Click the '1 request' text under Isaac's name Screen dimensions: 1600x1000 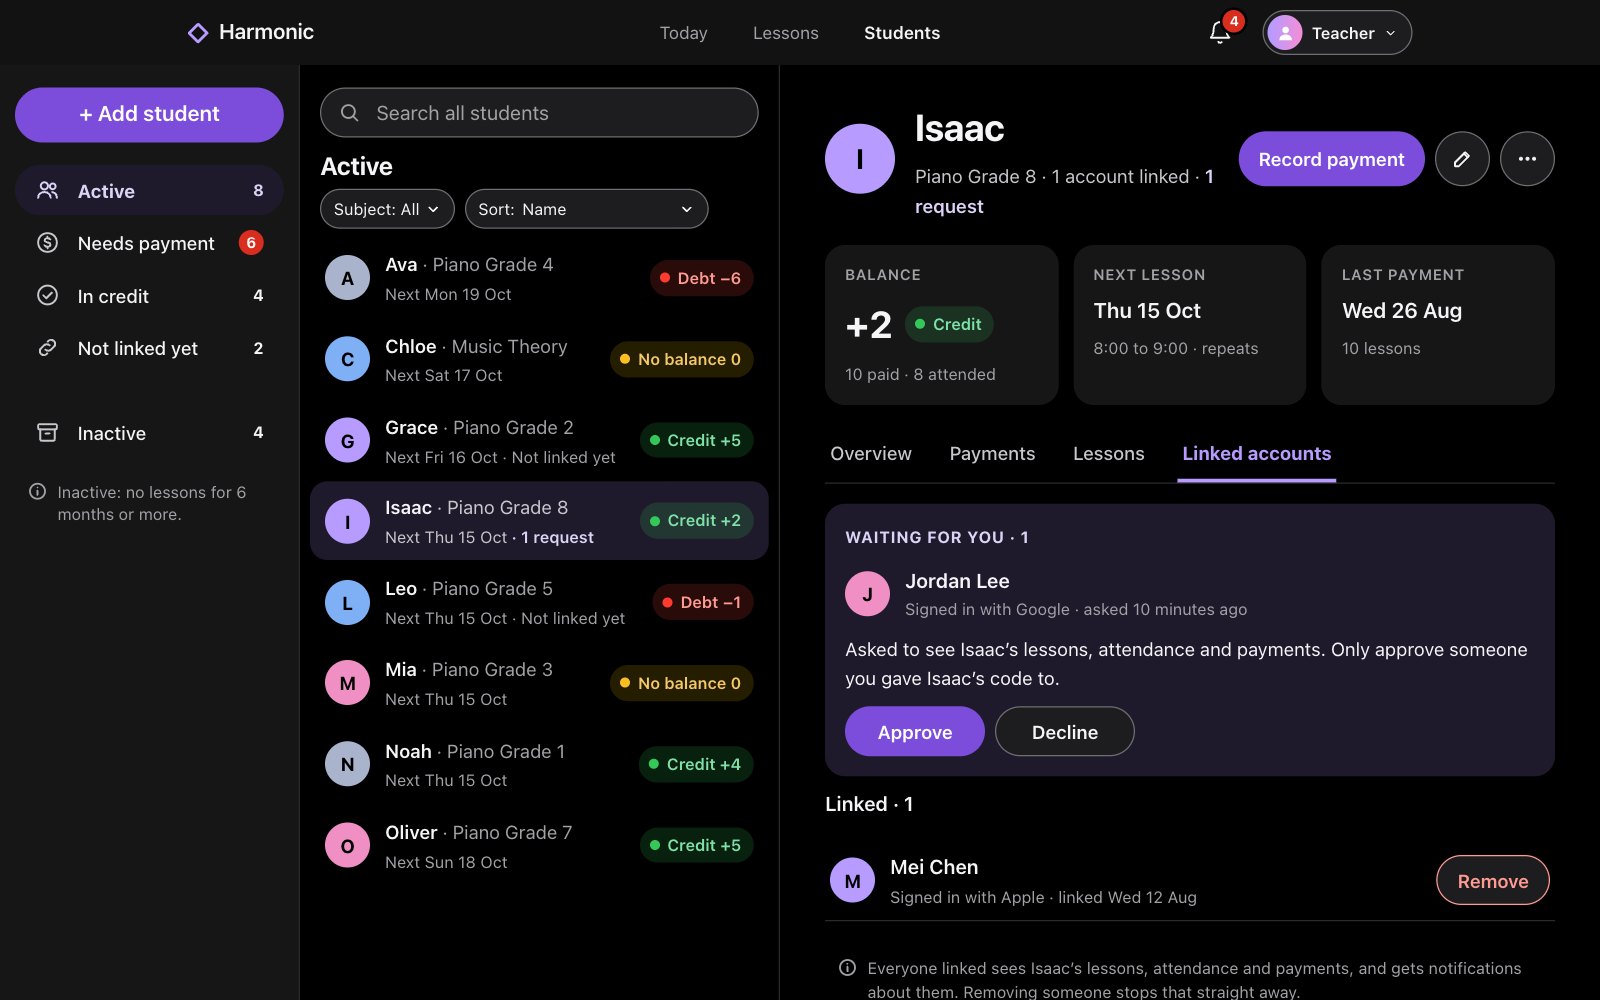click(1064, 191)
